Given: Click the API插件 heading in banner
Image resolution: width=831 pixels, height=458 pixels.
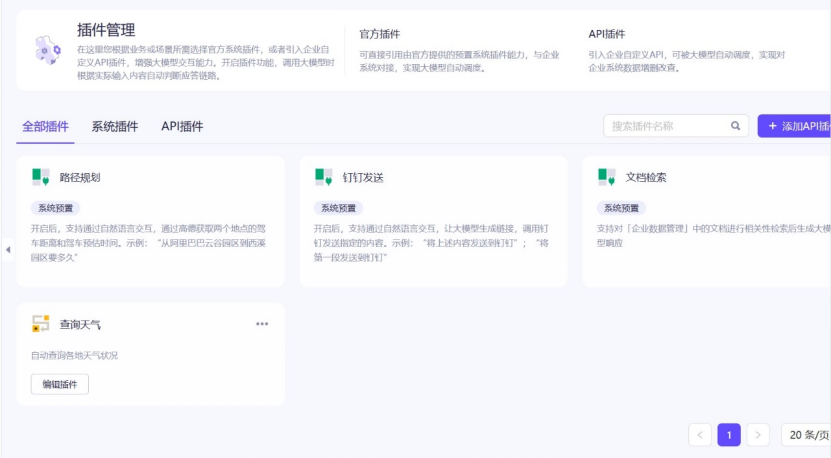Looking at the screenshot, I should click(607, 34).
